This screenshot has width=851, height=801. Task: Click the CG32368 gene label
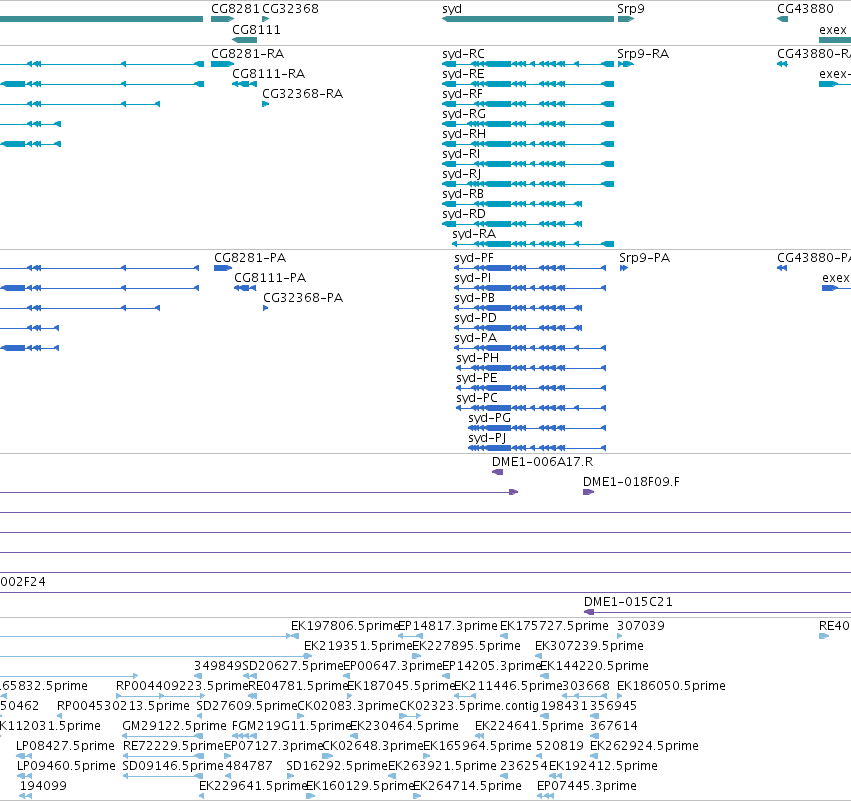point(290,9)
